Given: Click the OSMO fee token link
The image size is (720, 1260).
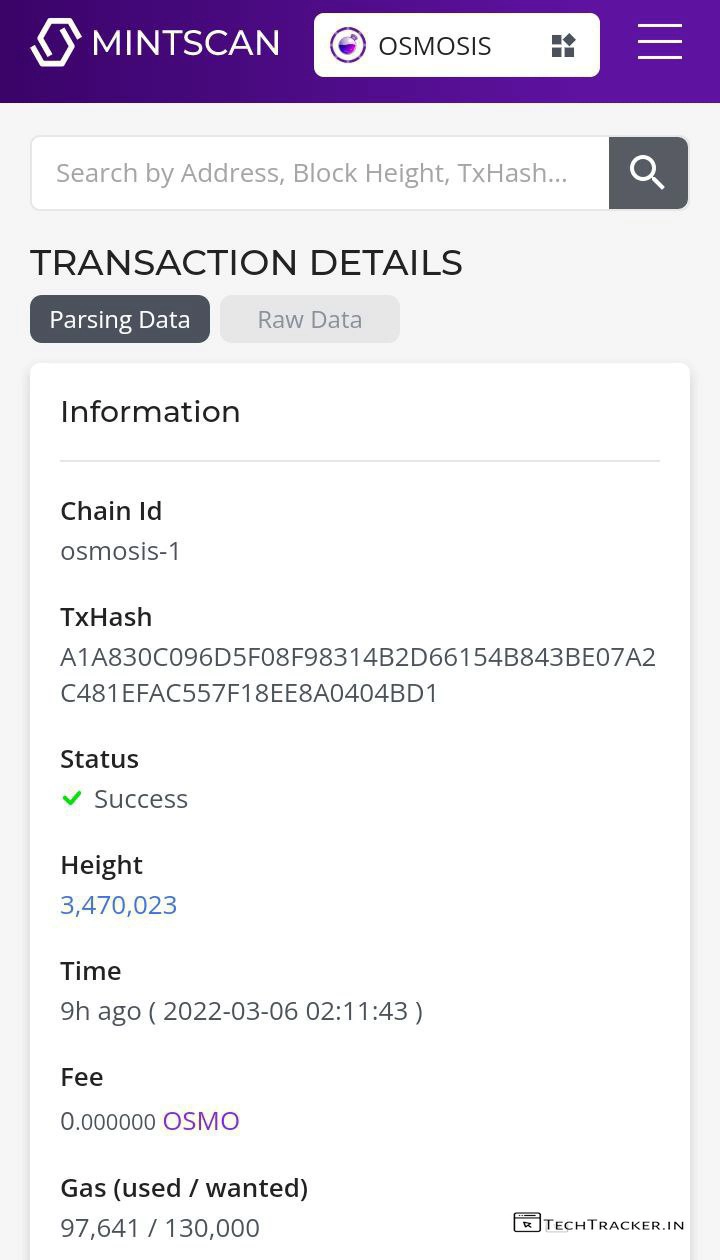Looking at the screenshot, I should tap(201, 1121).
